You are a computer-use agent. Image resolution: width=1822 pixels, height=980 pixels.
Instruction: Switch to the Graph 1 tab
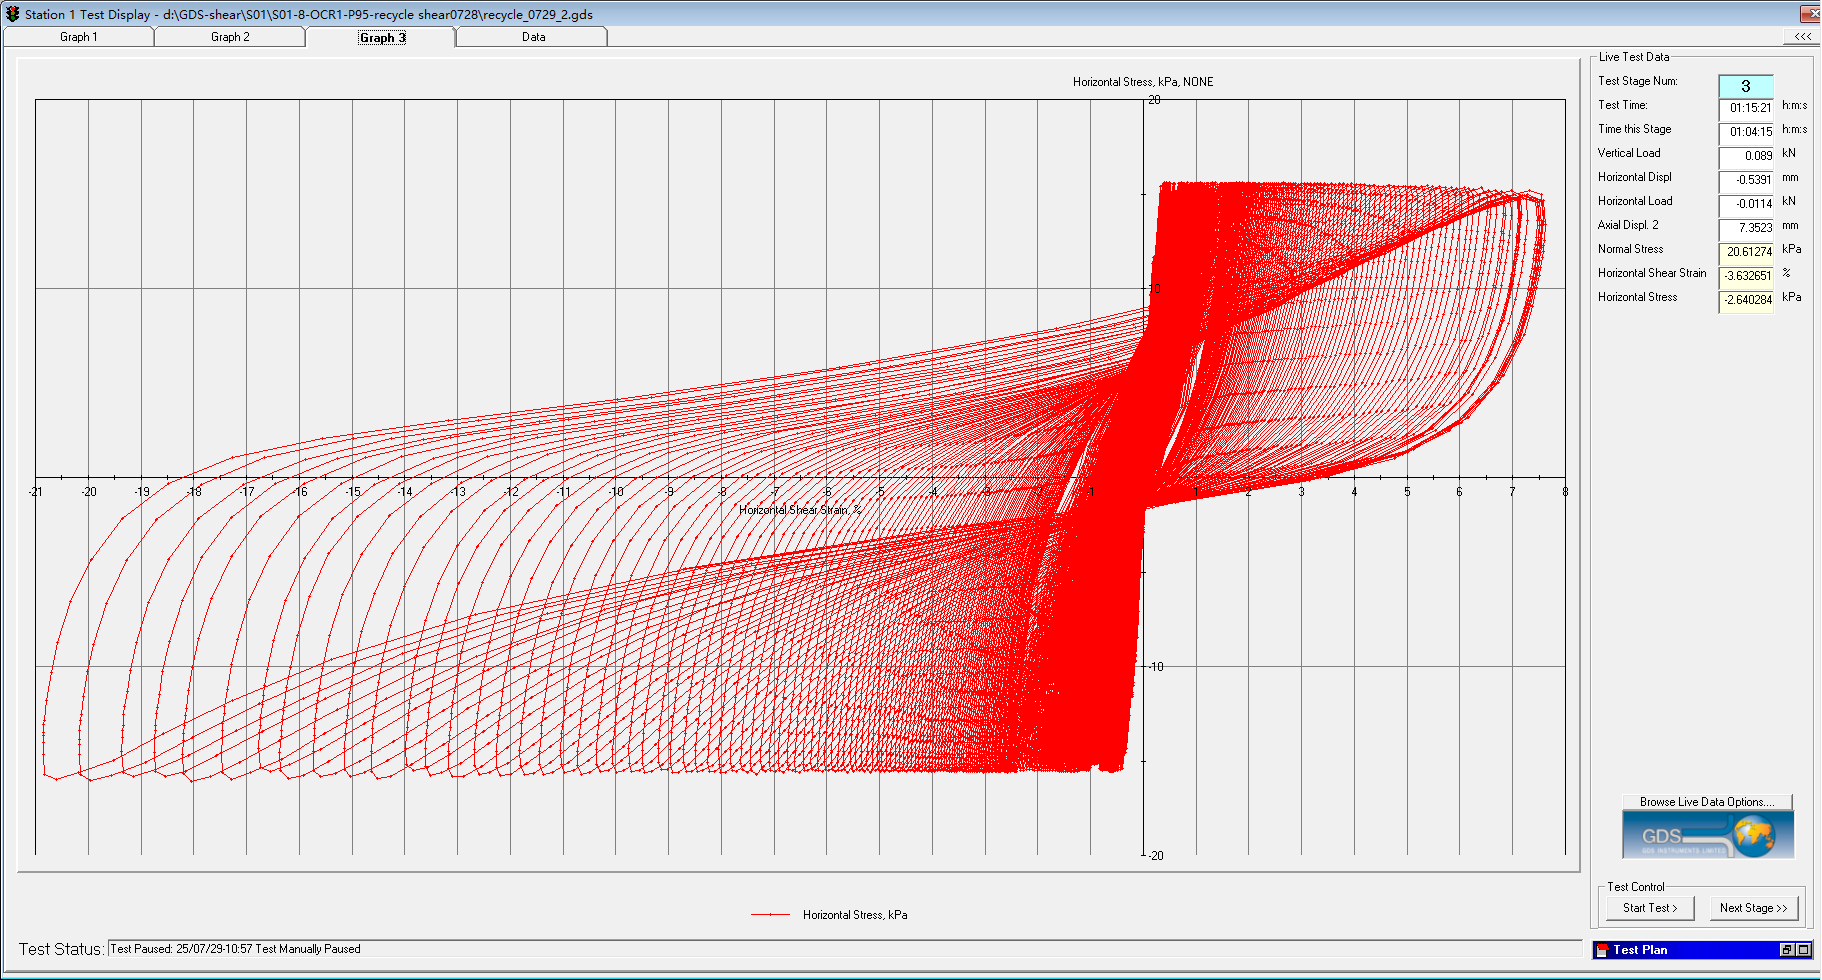click(79, 37)
